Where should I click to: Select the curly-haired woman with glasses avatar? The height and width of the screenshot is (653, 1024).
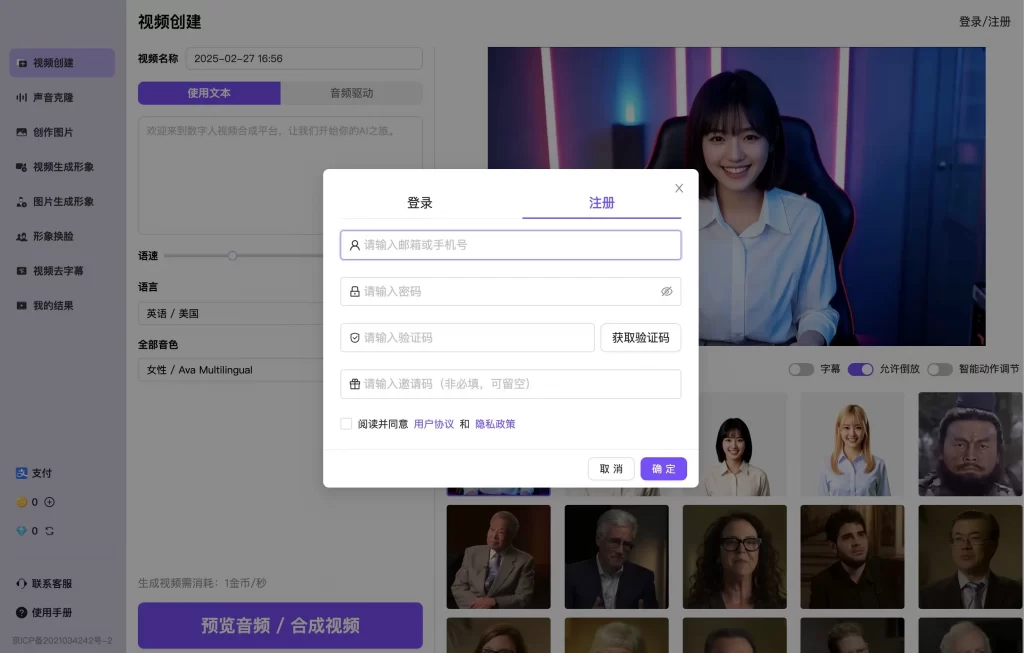[735, 557]
